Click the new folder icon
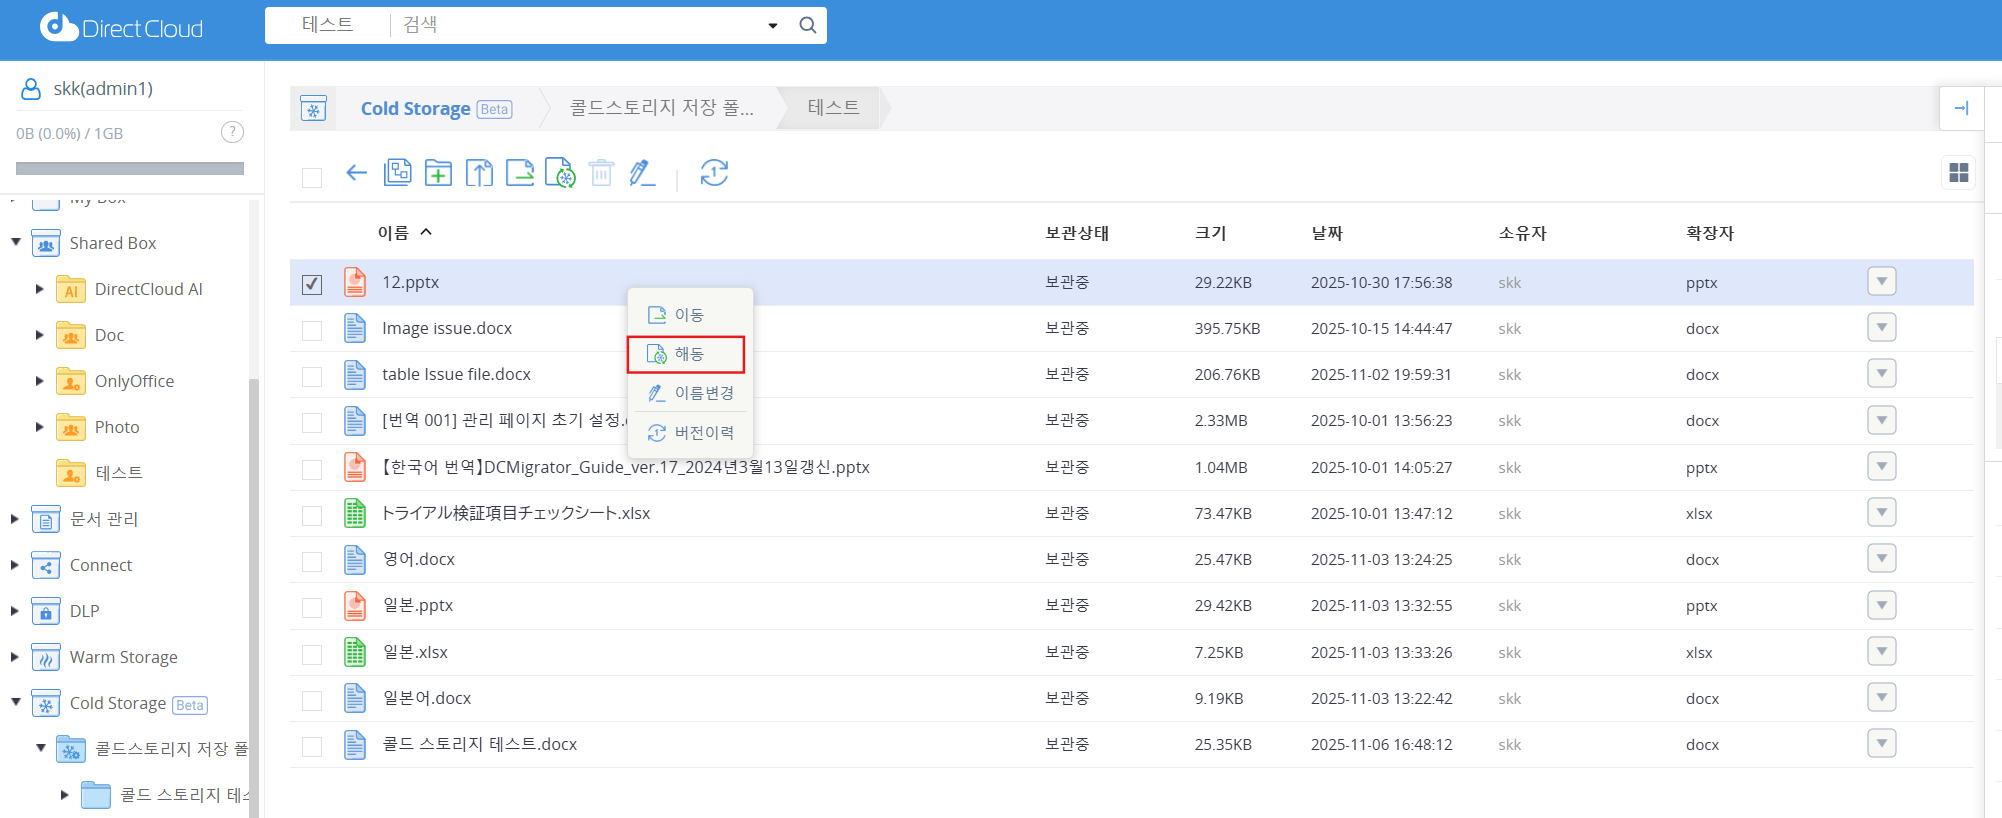 [x=438, y=173]
